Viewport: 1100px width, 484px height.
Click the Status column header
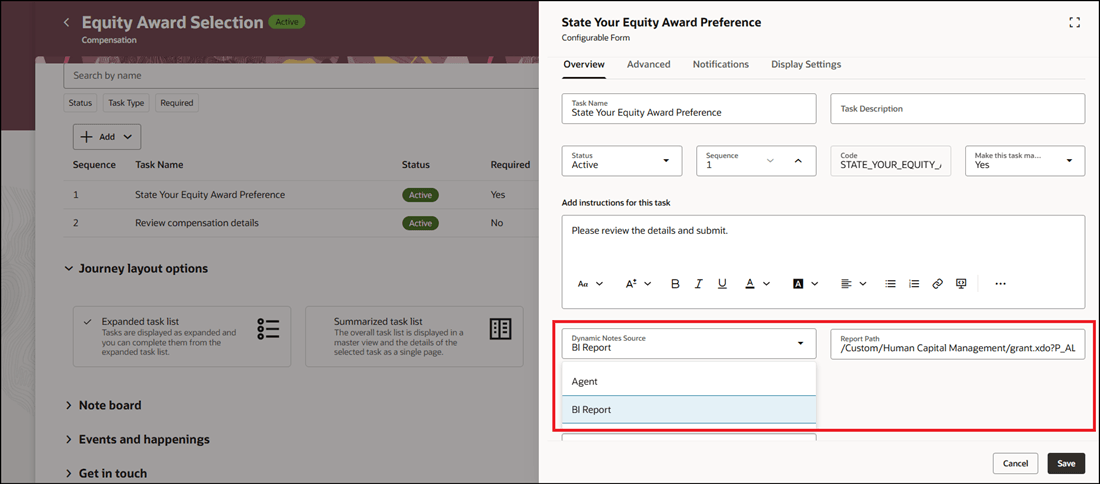click(415, 165)
